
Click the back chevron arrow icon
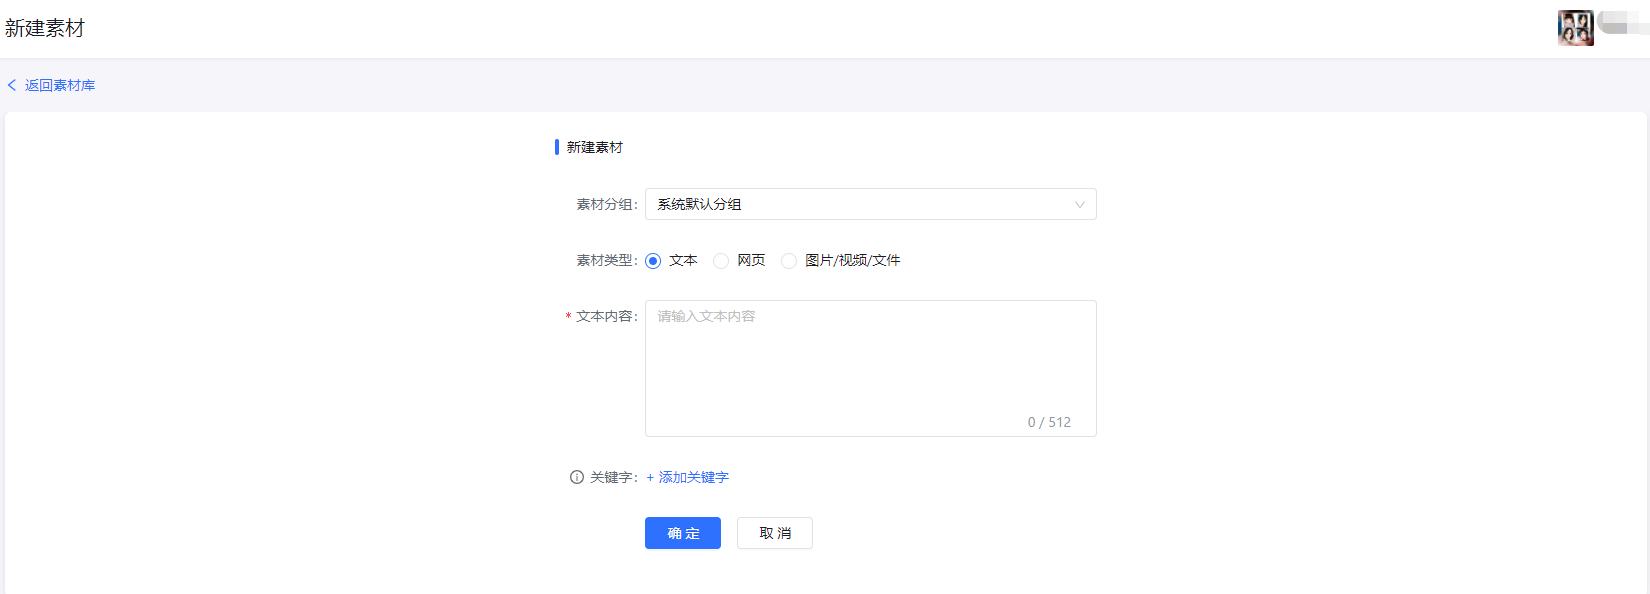(12, 85)
